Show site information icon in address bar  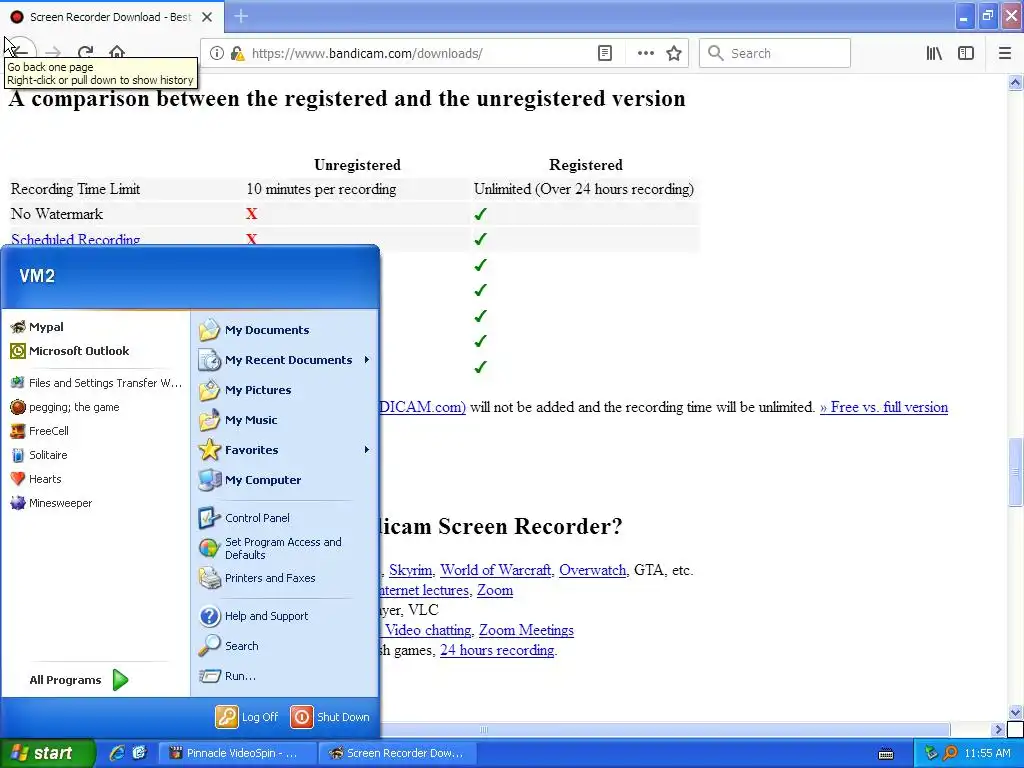tap(217, 54)
